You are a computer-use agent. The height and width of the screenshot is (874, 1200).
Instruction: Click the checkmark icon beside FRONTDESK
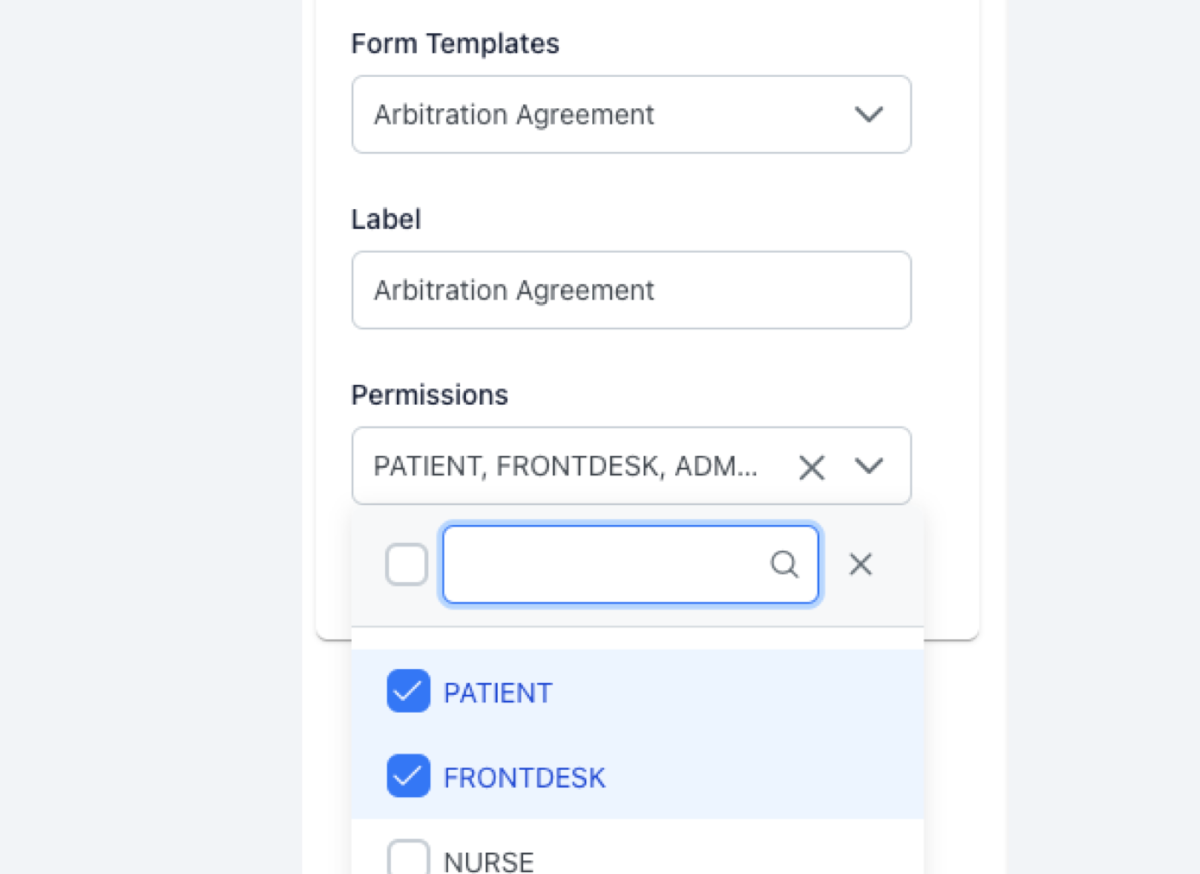click(407, 776)
